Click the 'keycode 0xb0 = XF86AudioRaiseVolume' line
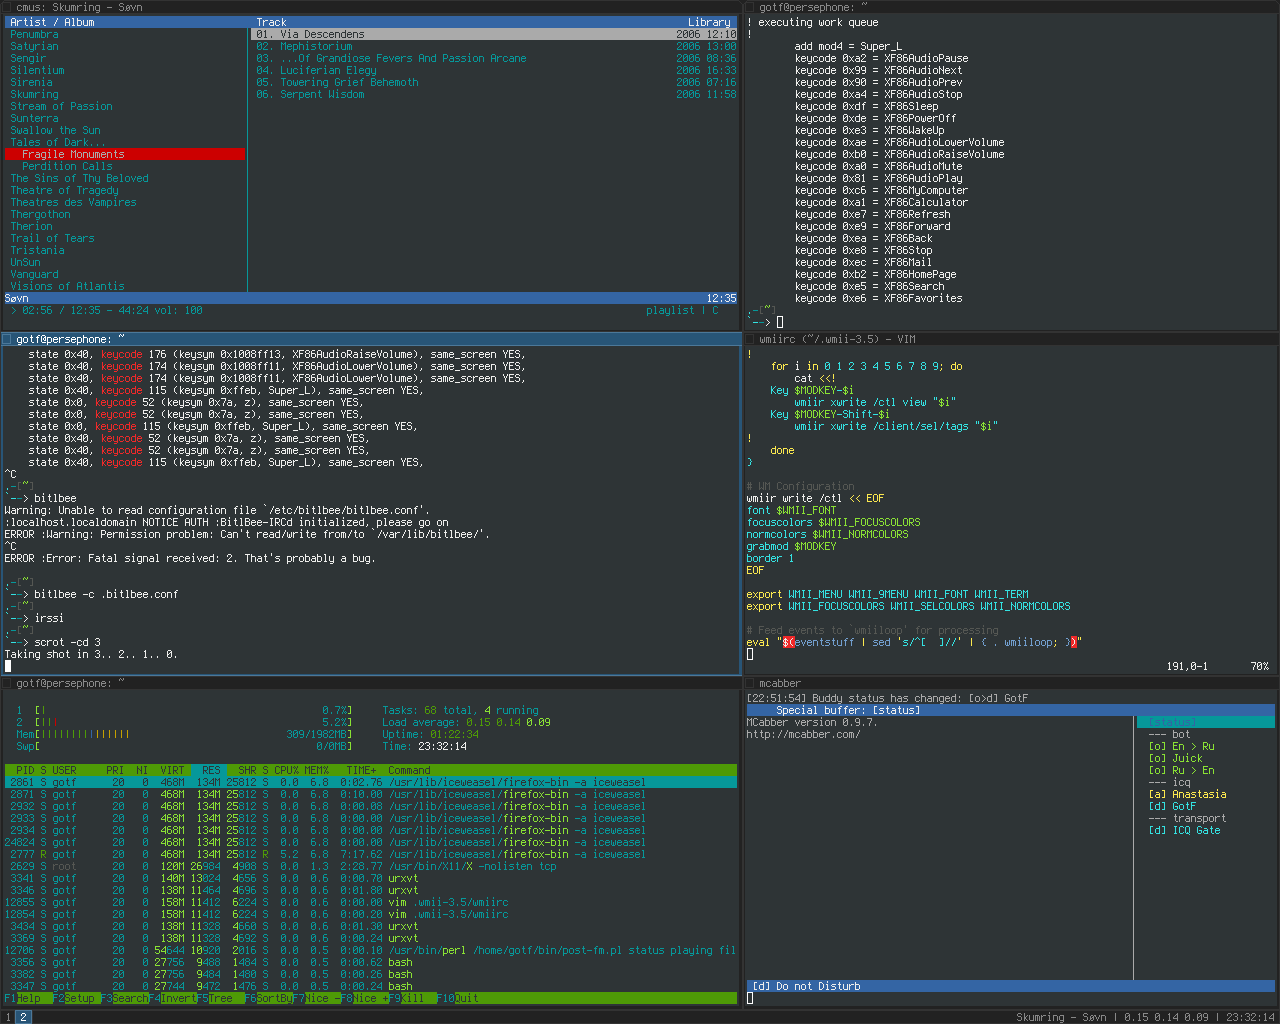 pyautogui.click(x=899, y=154)
